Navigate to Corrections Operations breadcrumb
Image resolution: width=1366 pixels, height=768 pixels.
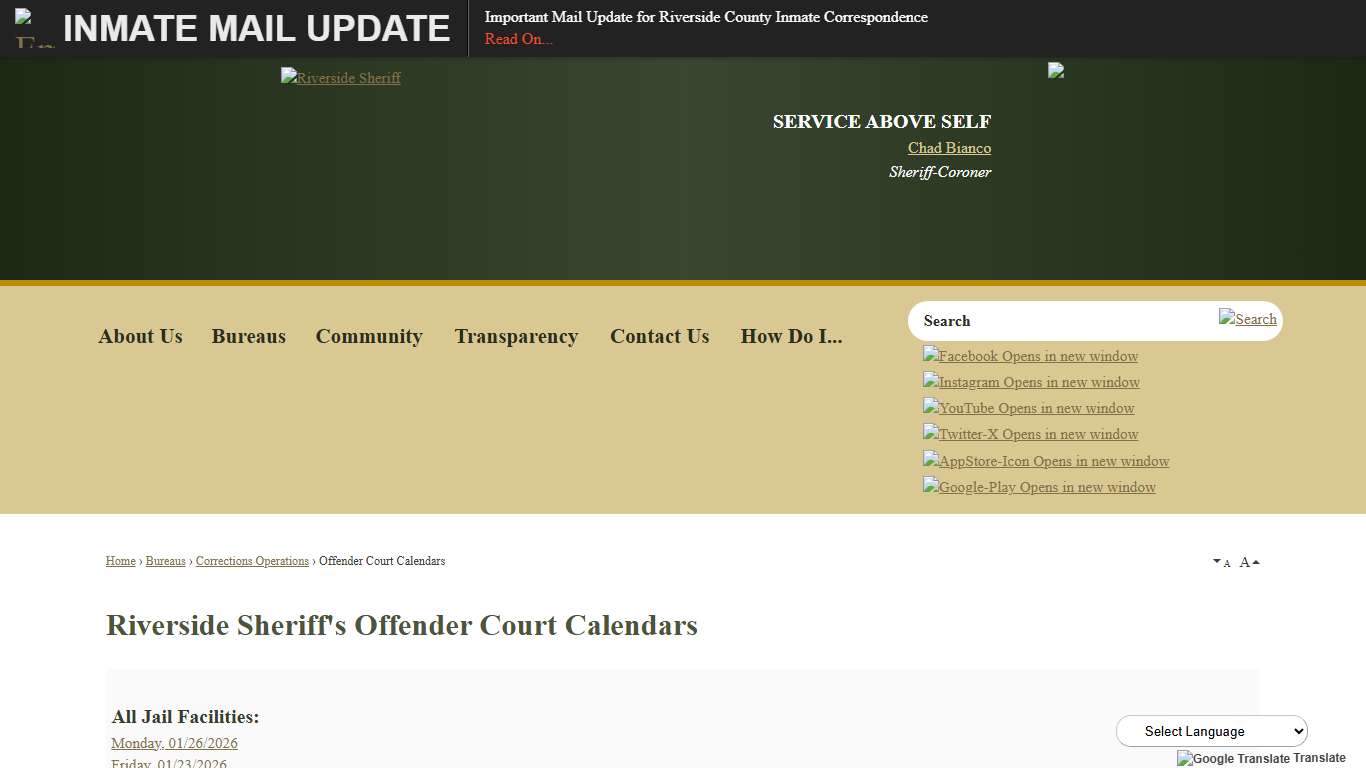(x=252, y=561)
